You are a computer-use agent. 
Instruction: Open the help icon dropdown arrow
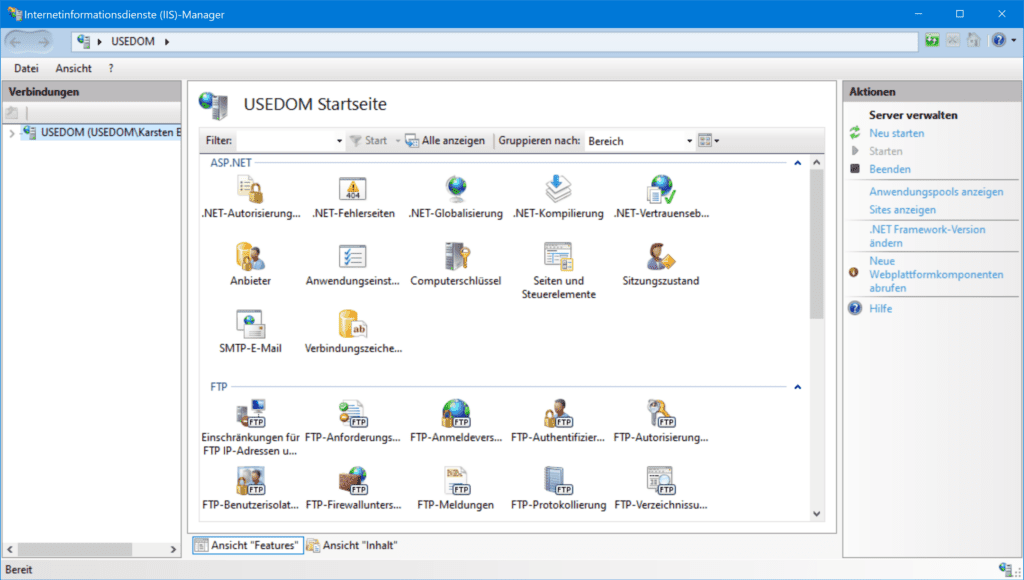[1014, 40]
